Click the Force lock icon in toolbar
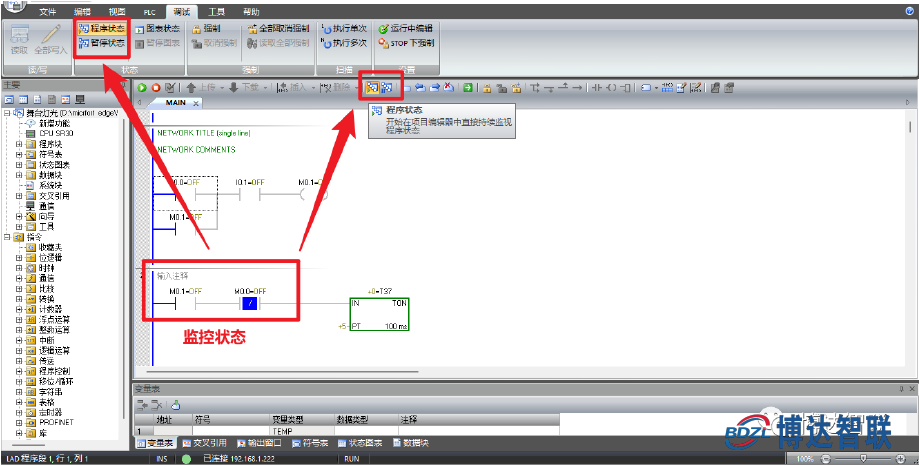919x465 pixels. point(487,88)
